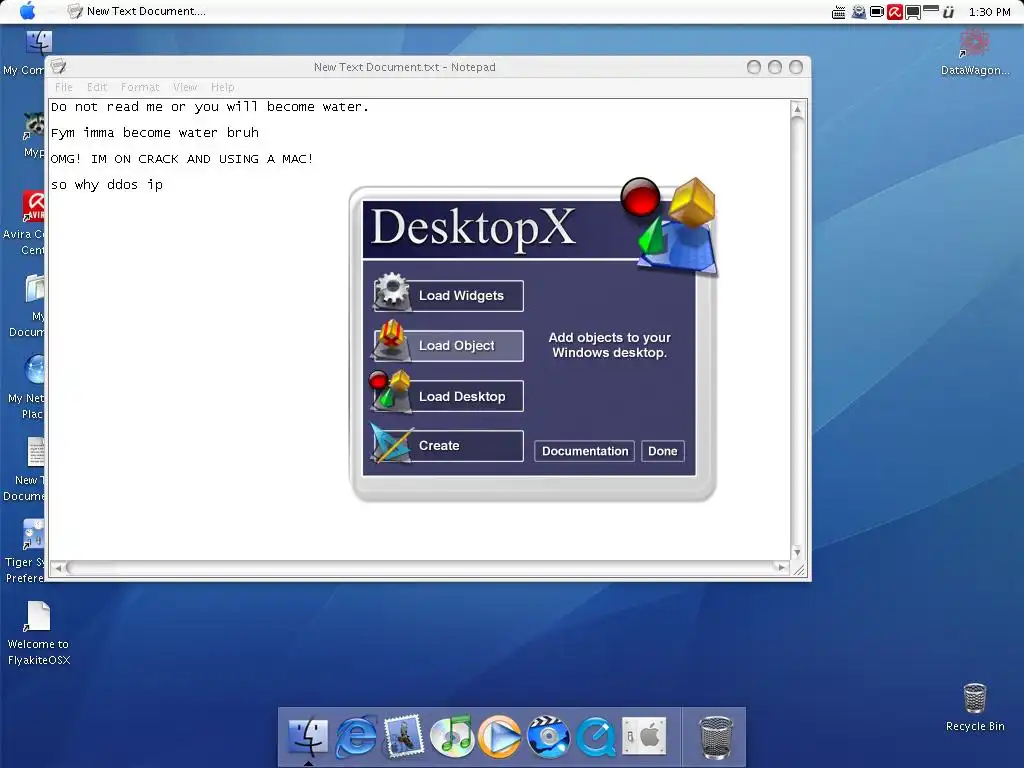Select Welcome to FlyakiteOSX desktop file
Viewport: 1024px width, 768px height.
39,633
